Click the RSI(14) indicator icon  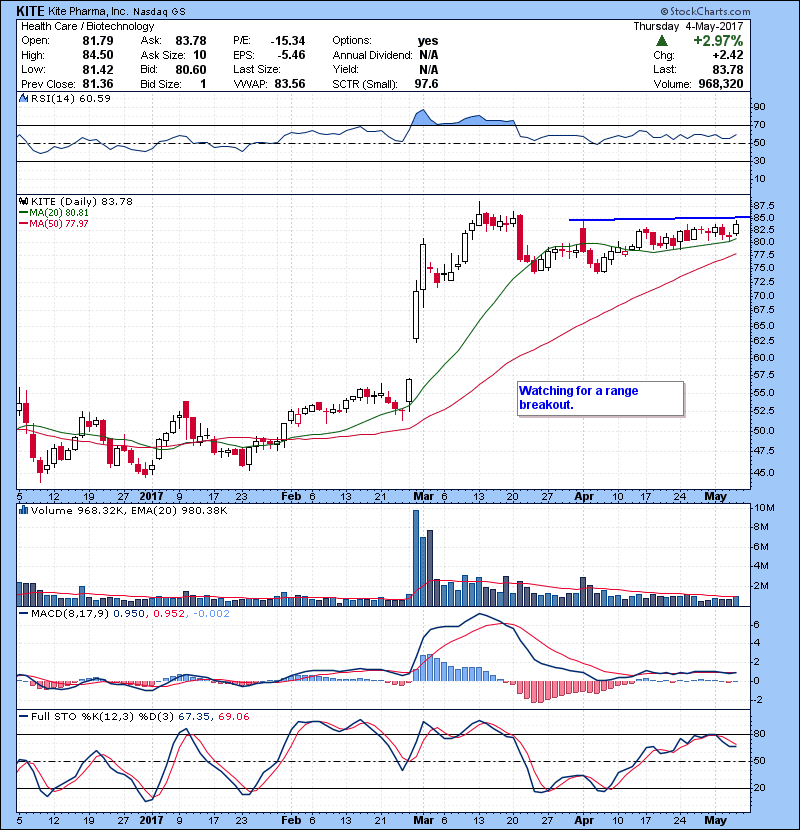tap(23, 98)
